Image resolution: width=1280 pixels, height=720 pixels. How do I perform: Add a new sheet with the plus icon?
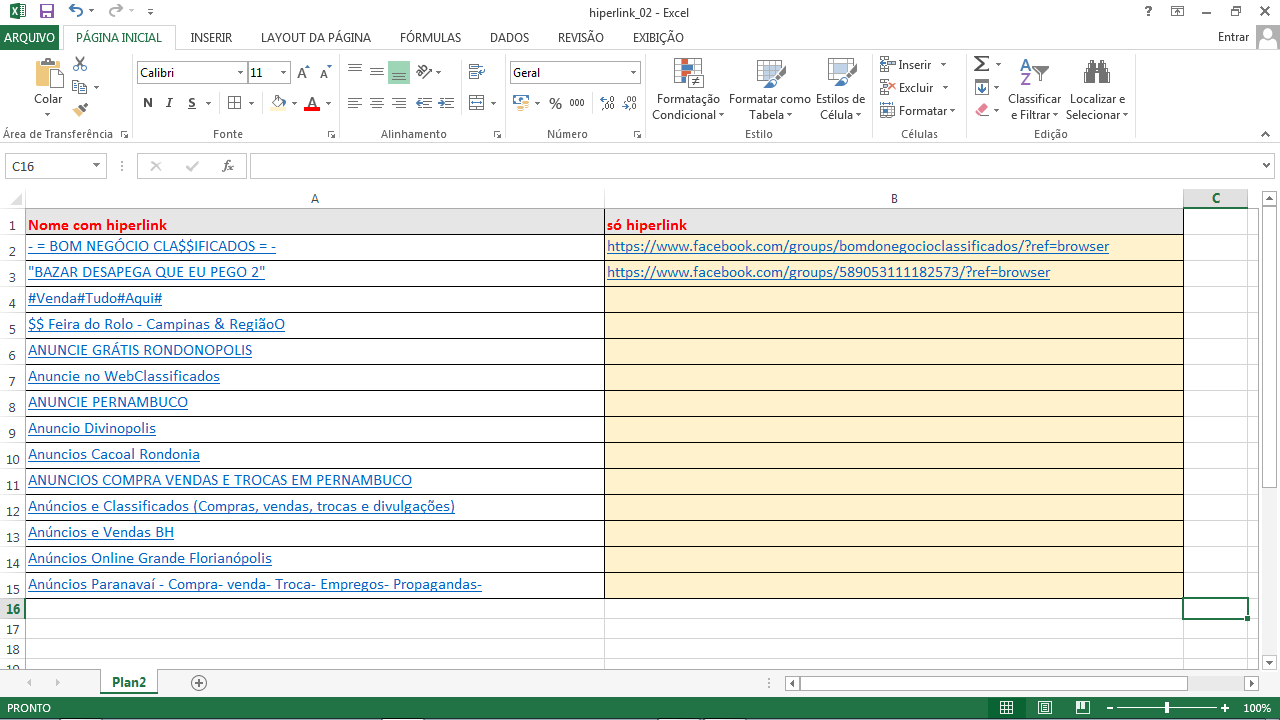coord(199,683)
